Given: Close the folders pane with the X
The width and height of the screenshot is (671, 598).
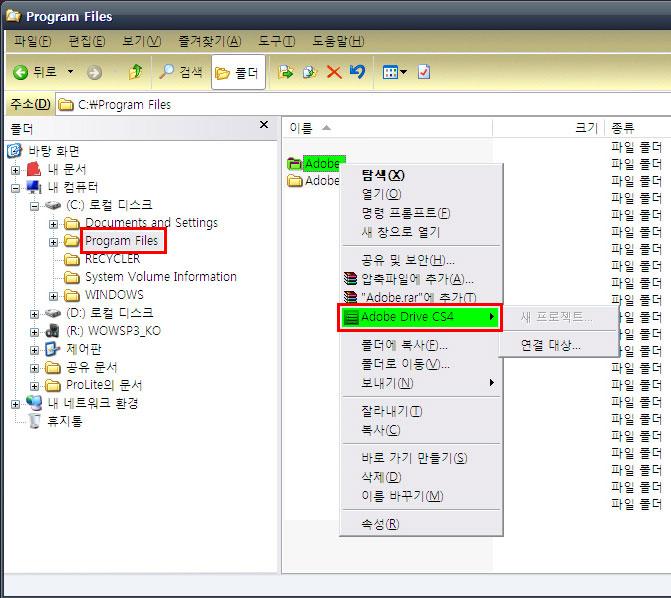Looking at the screenshot, I should pos(264,125).
